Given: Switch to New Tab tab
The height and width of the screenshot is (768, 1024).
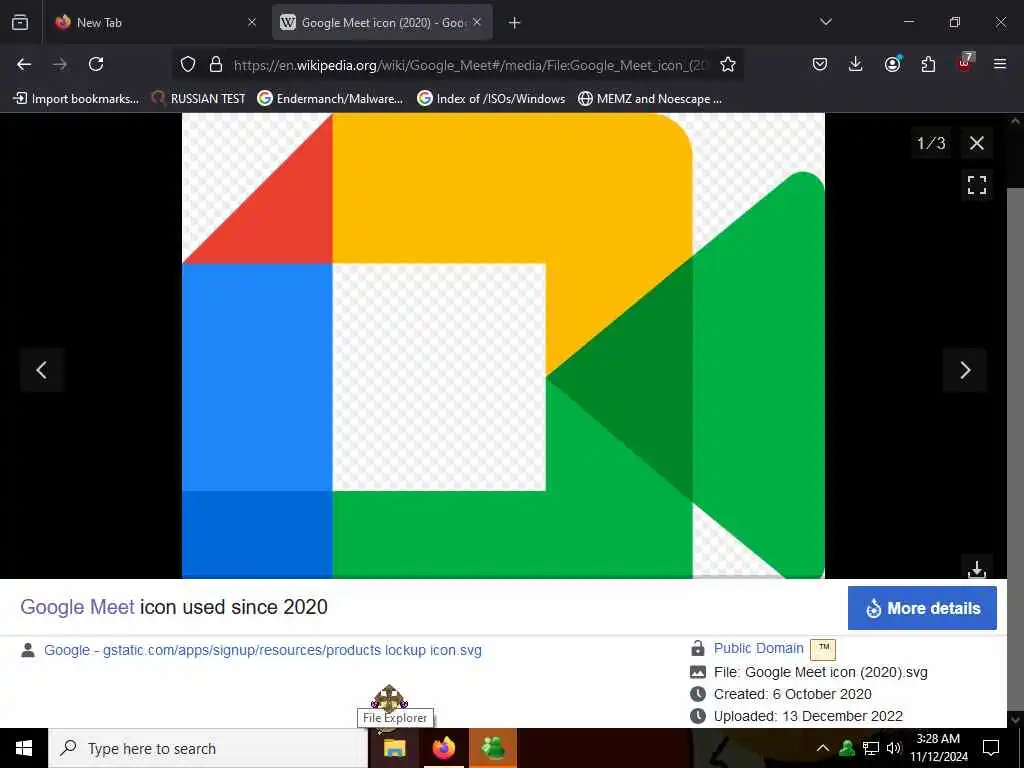Looking at the screenshot, I should [x=153, y=22].
